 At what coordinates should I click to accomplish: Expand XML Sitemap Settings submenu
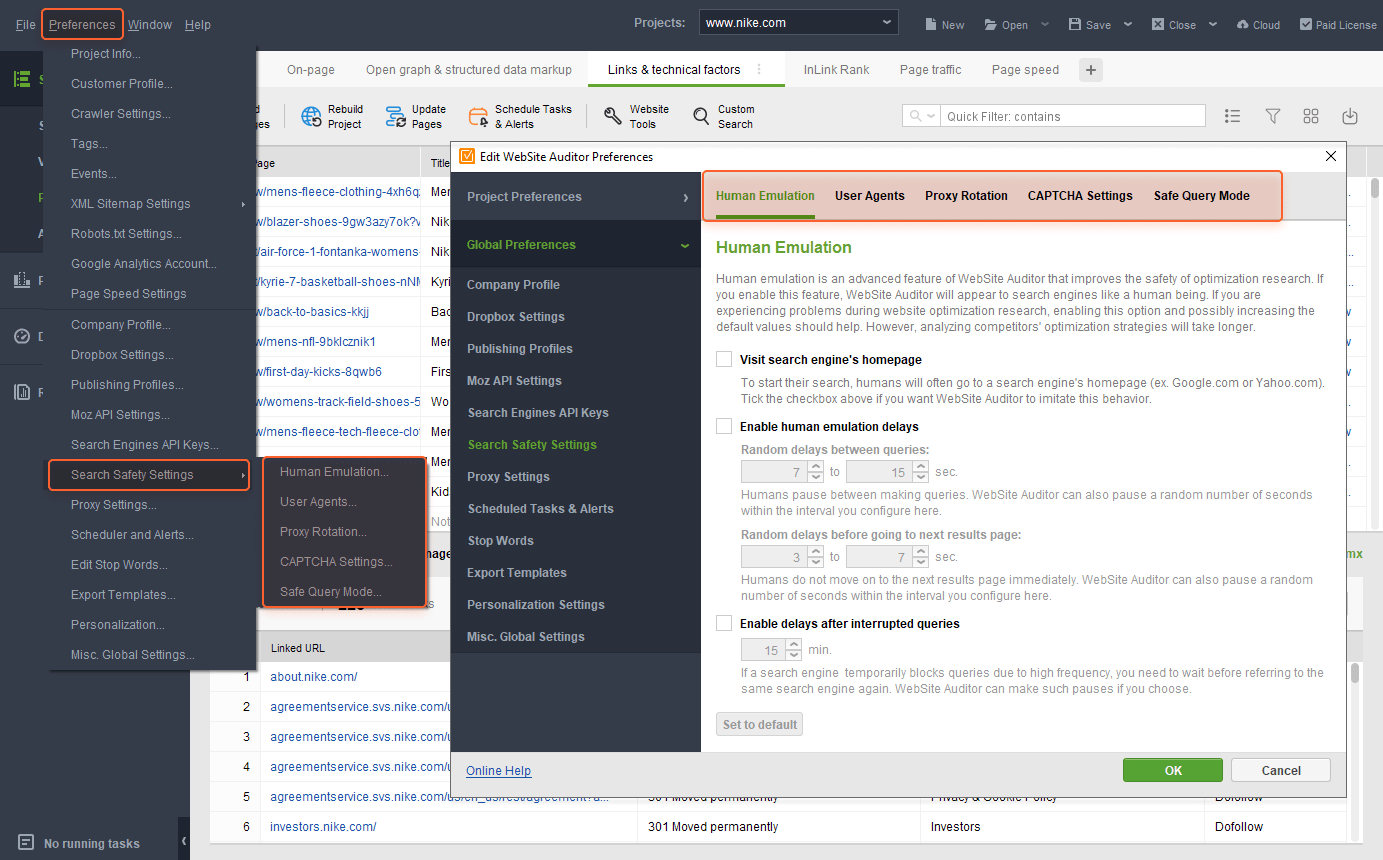click(149, 204)
